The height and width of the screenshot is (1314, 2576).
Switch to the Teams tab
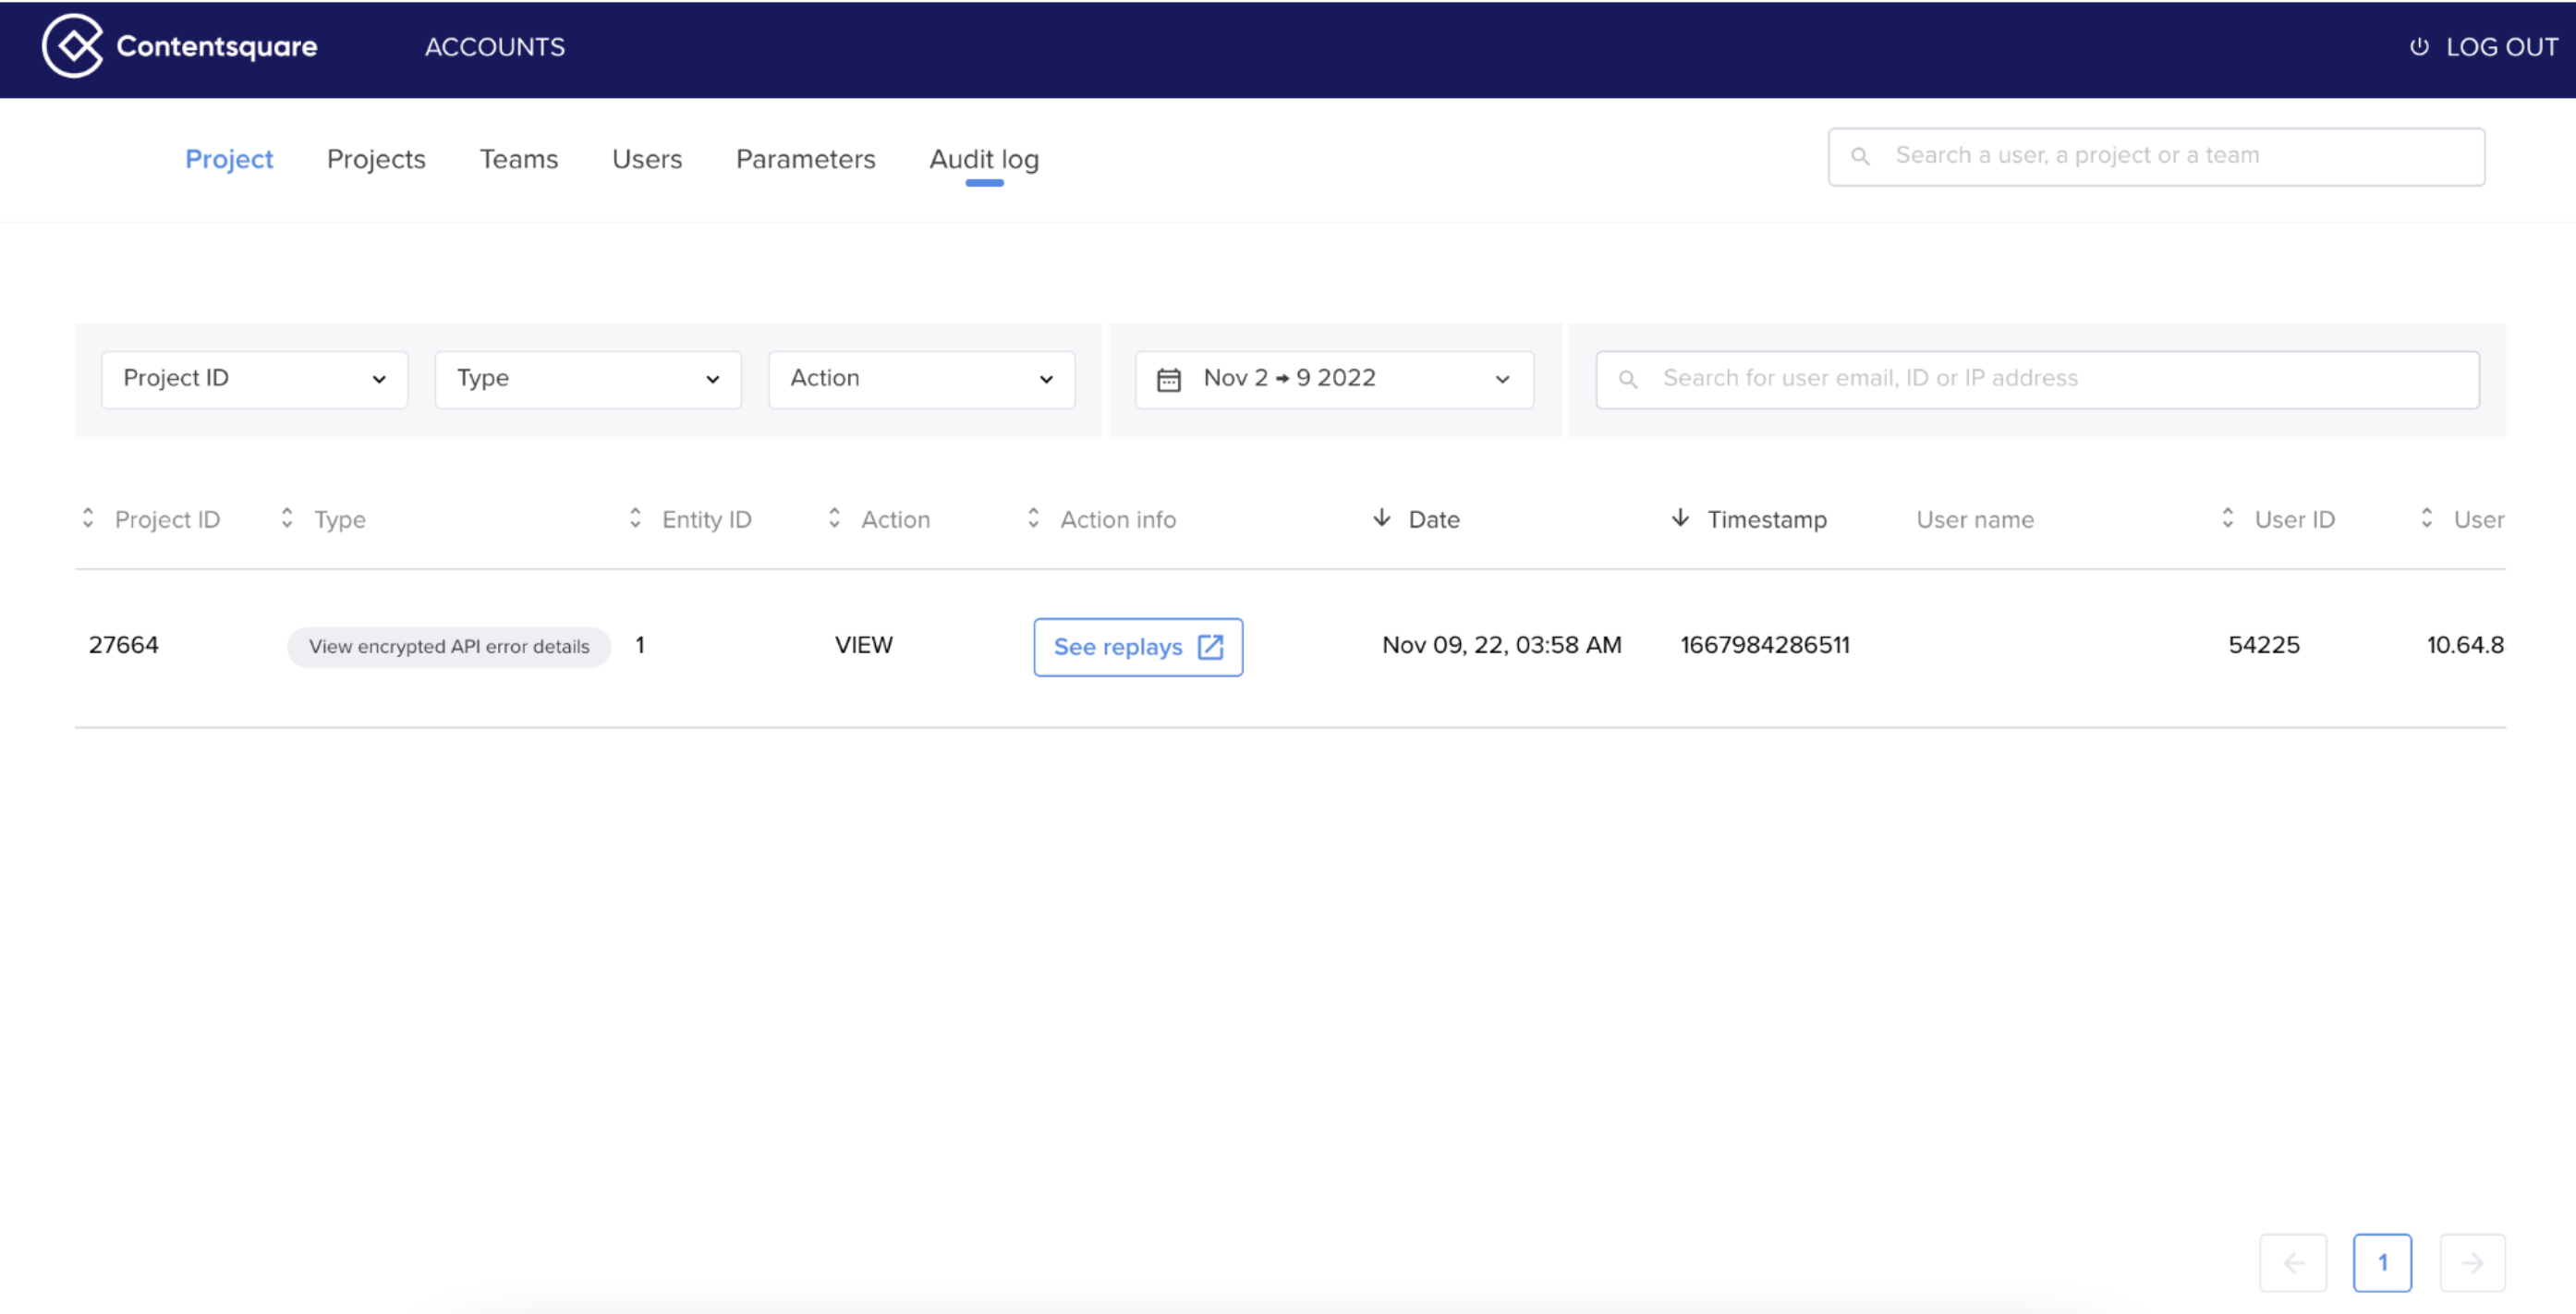[x=519, y=158]
